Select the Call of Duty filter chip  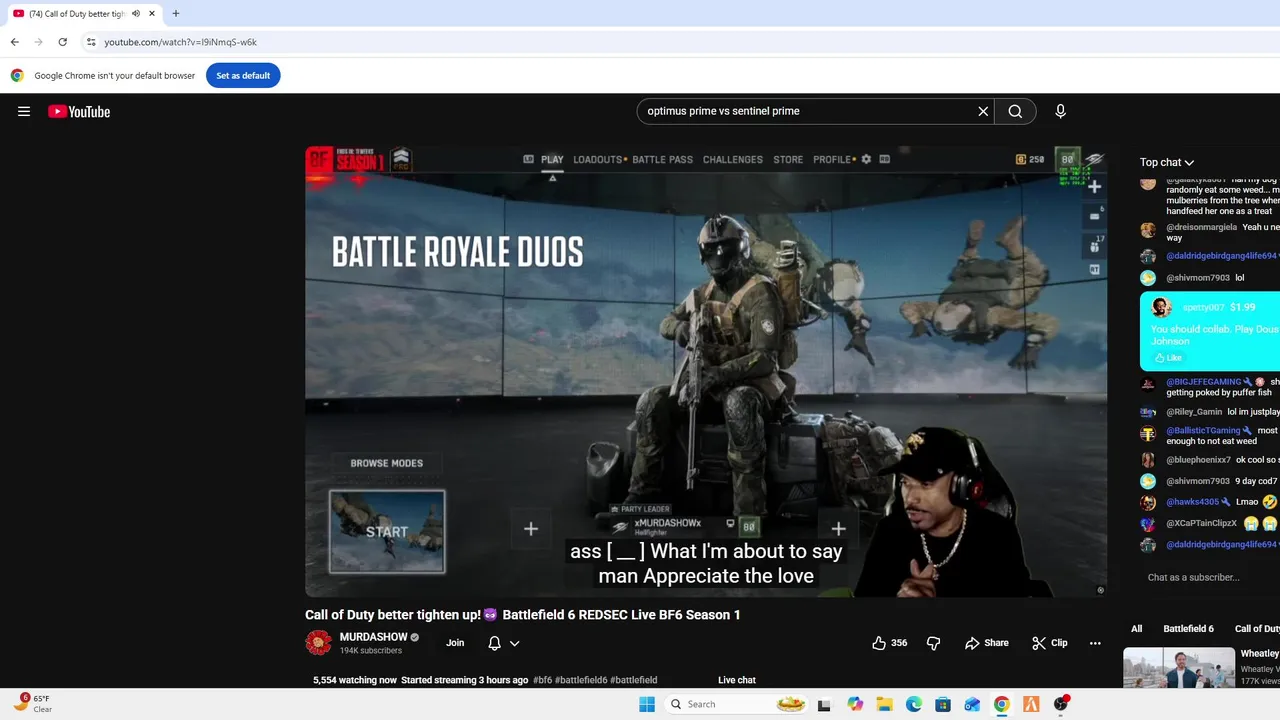click(x=1256, y=628)
